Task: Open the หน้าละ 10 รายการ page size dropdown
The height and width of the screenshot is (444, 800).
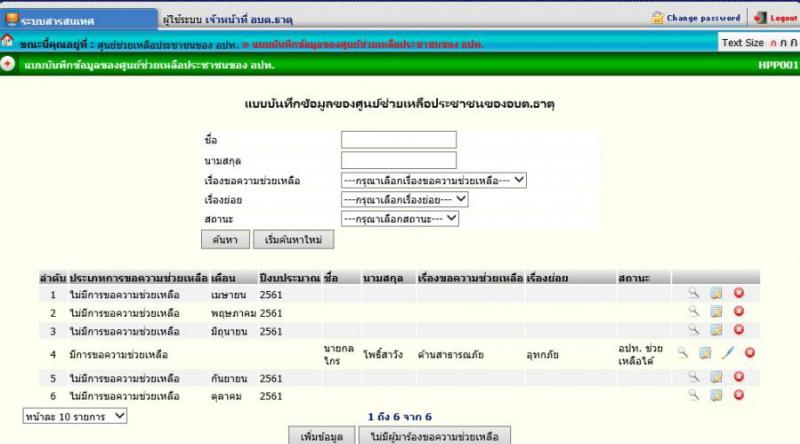Action: (x=74, y=416)
